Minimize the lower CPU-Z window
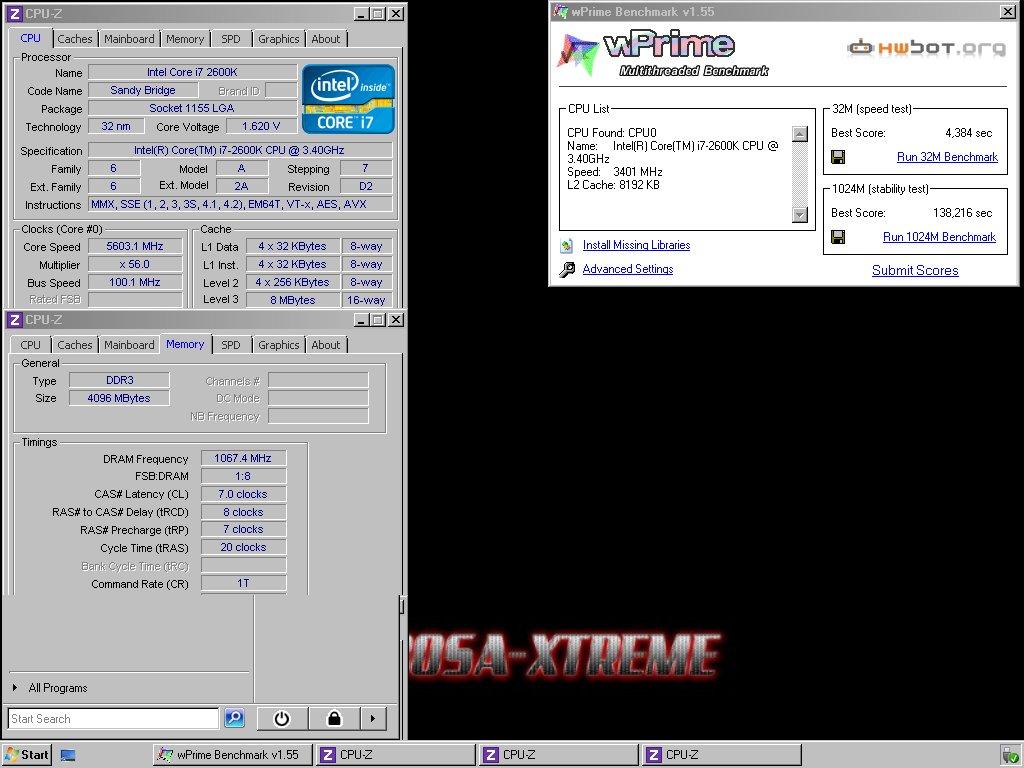The height and width of the screenshot is (768, 1024). coord(362,320)
